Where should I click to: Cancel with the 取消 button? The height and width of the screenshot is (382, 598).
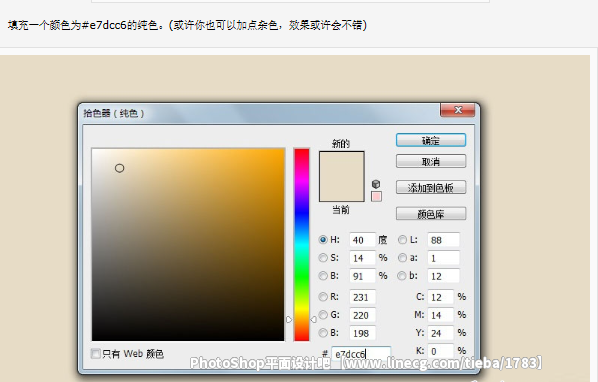(431, 161)
